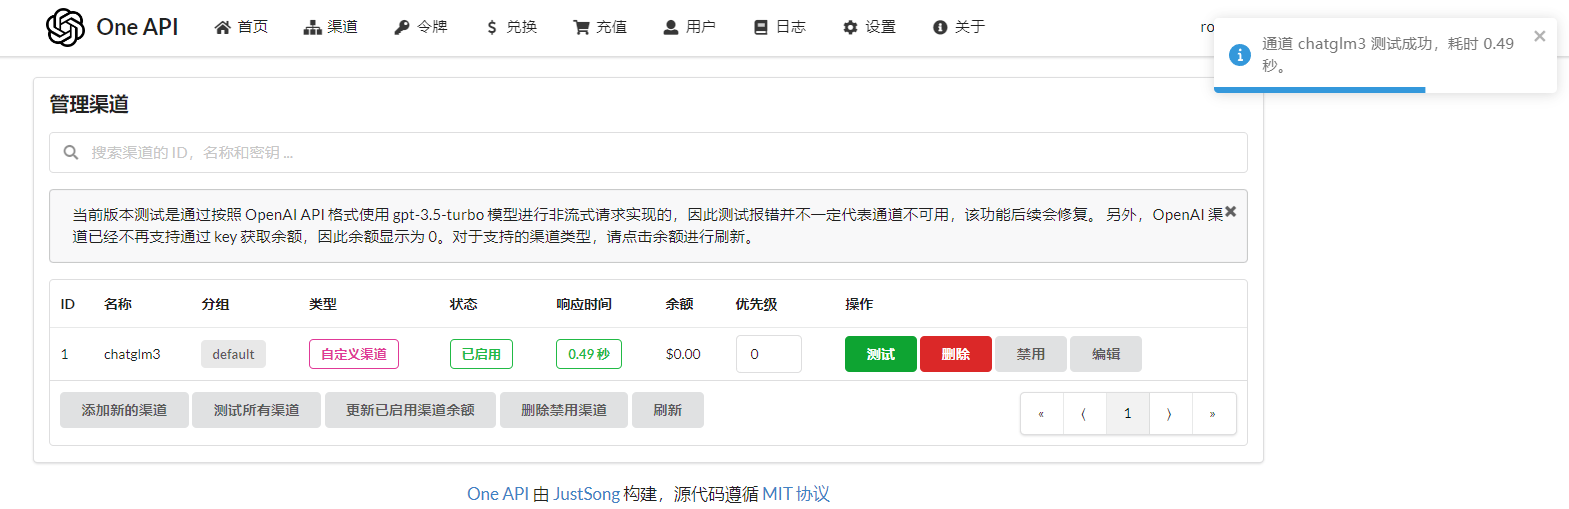Click the chatglm3 channel name
Viewport: 1569px width, 509px height.
pyautogui.click(x=132, y=354)
